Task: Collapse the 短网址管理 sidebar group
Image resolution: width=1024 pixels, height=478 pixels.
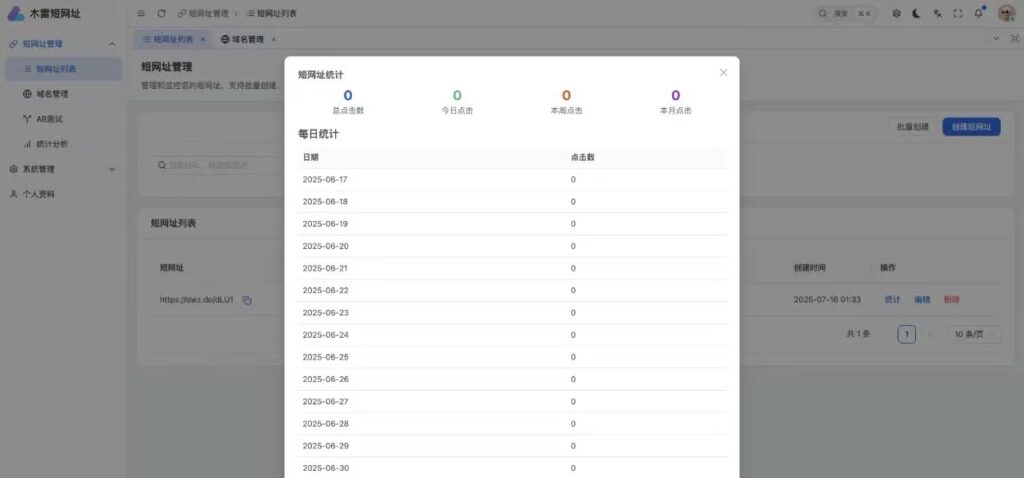Action: [63, 44]
